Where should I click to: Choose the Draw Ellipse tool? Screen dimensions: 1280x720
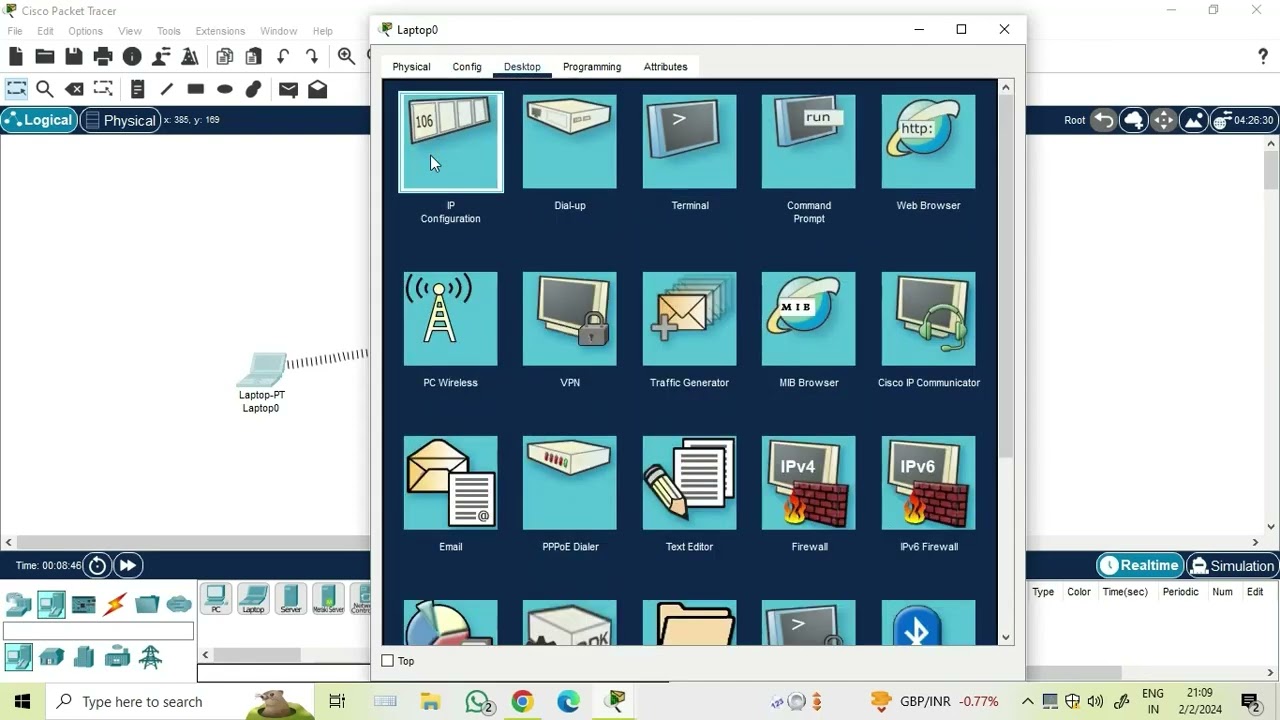pos(225,89)
